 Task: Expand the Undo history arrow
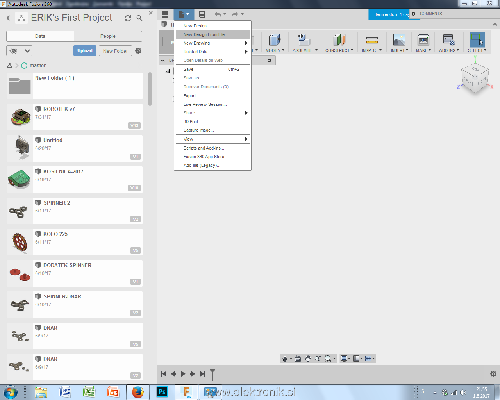click(224, 14)
